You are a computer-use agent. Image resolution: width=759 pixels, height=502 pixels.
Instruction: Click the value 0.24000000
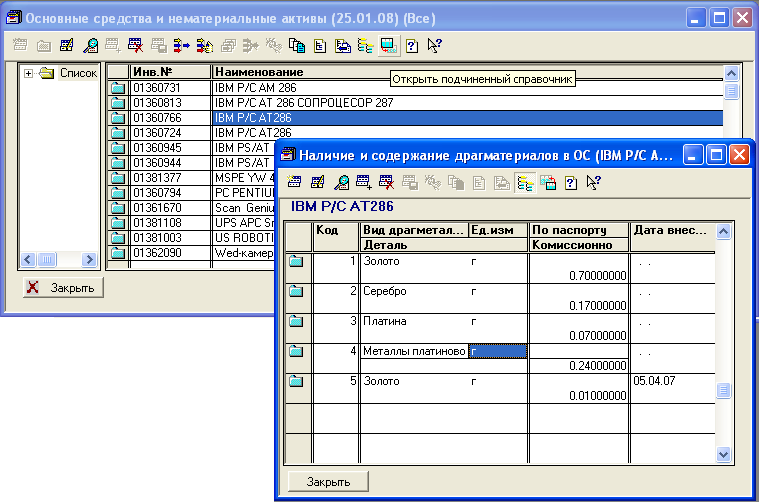tap(598, 366)
